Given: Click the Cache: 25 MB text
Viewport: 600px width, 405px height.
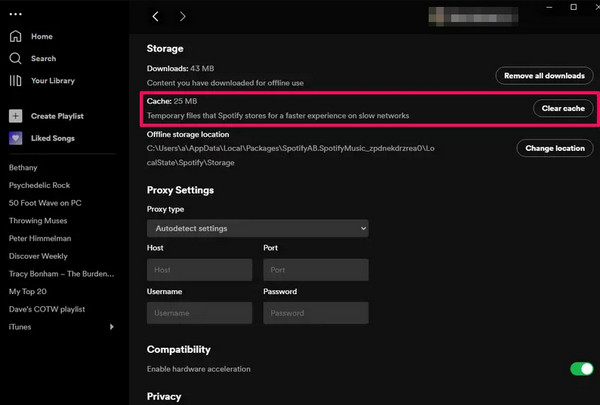Looking at the screenshot, I should coord(172,101).
